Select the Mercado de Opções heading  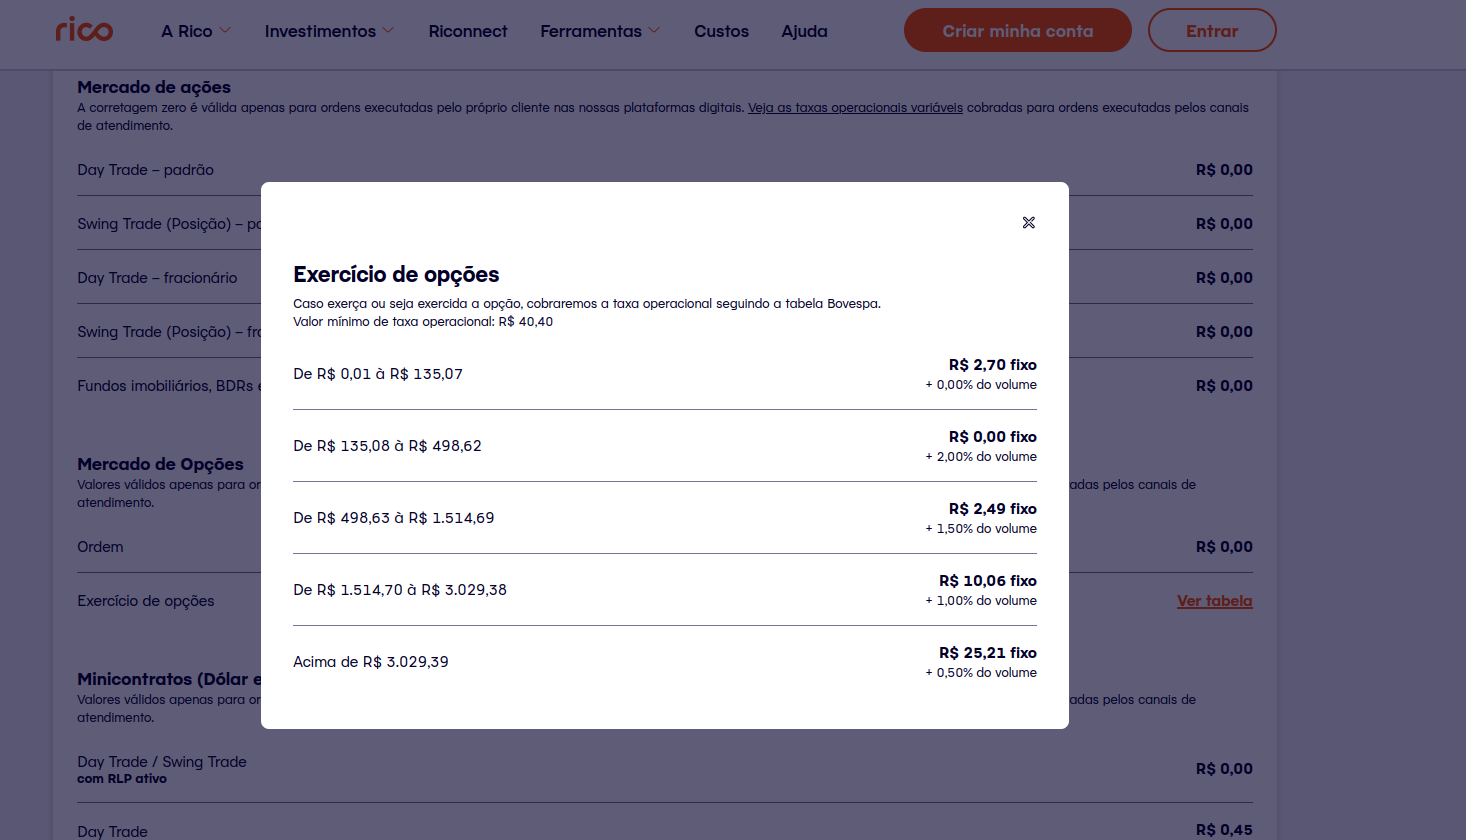(160, 464)
